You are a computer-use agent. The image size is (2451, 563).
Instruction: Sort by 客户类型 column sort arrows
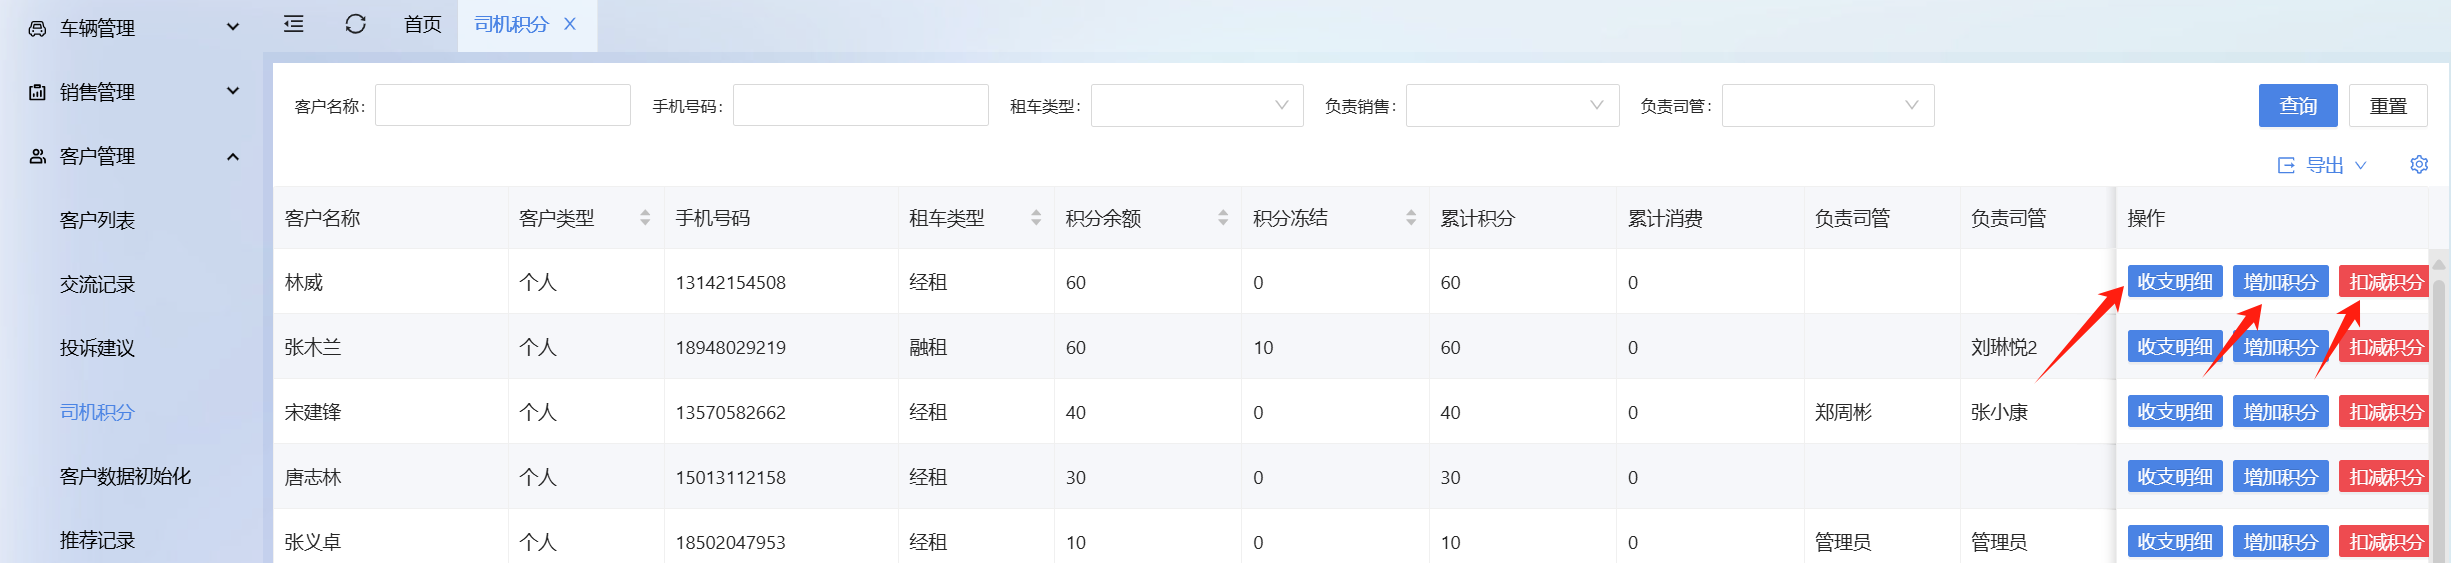pyautogui.click(x=645, y=218)
